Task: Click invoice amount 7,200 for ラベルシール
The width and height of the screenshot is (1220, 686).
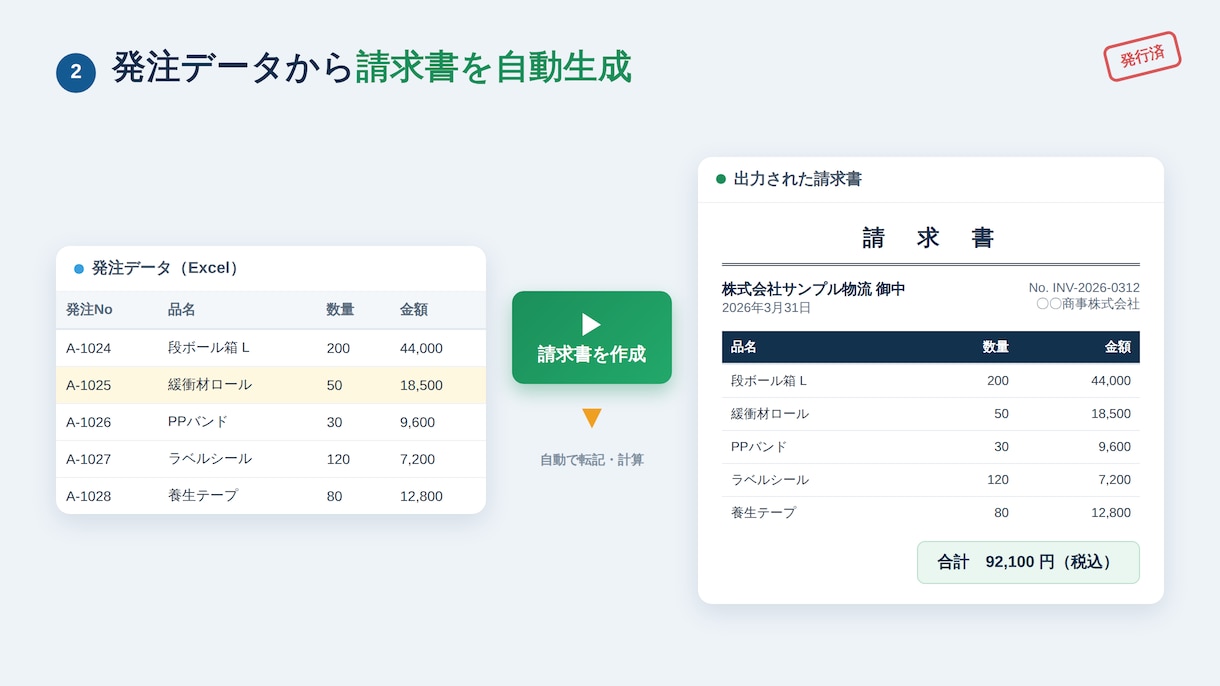Action: coord(1114,480)
